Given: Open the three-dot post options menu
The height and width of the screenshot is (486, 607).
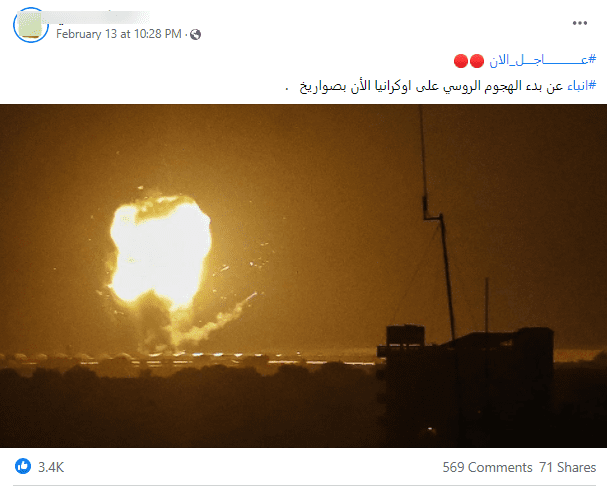Looking at the screenshot, I should pyautogui.click(x=580, y=23).
